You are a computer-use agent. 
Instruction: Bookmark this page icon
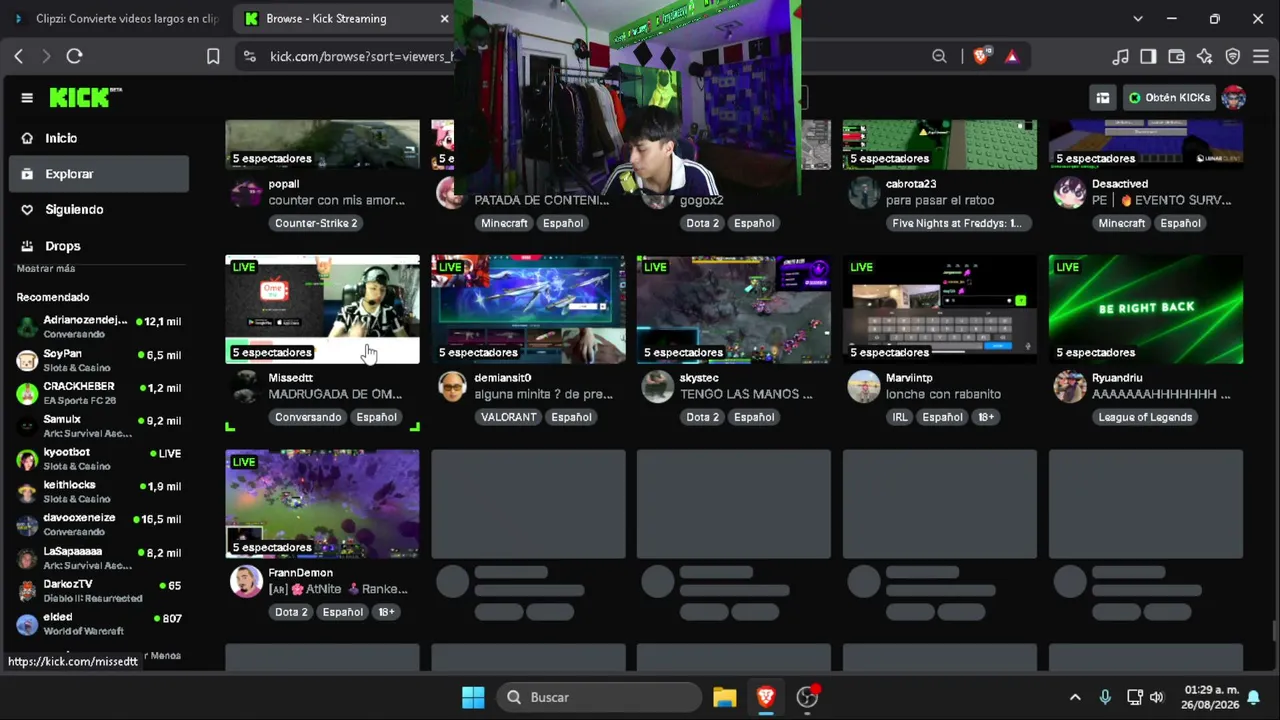213,57
